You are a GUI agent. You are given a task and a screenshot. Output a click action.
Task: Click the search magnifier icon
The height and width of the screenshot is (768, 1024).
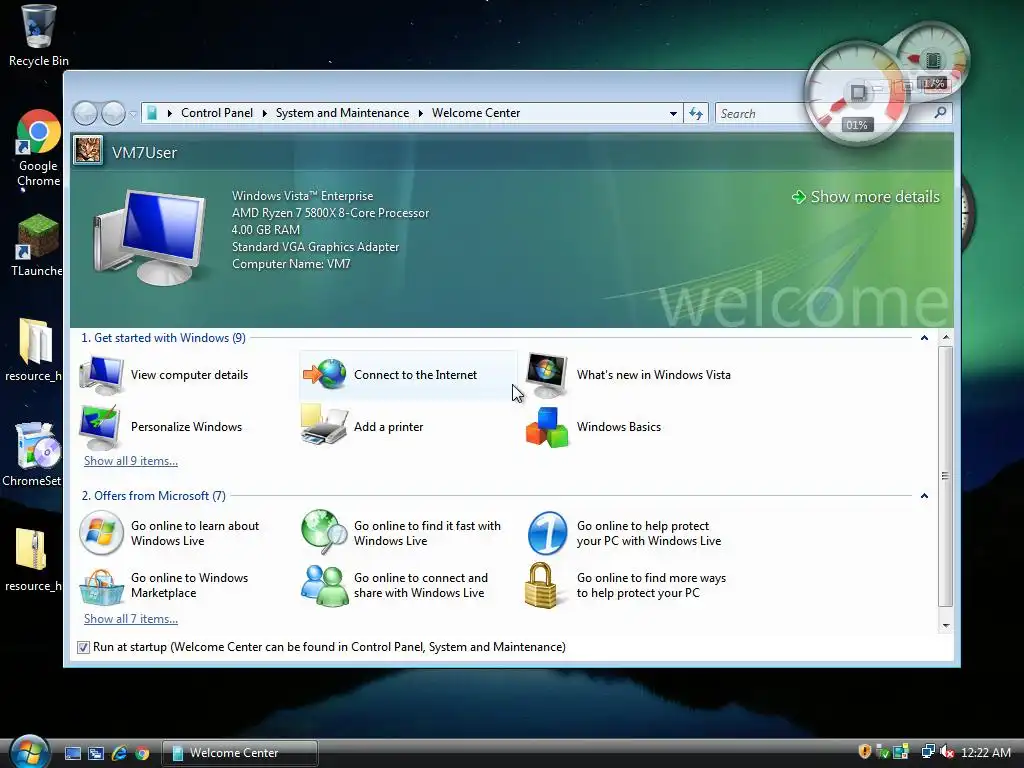[x=940, y=112]
